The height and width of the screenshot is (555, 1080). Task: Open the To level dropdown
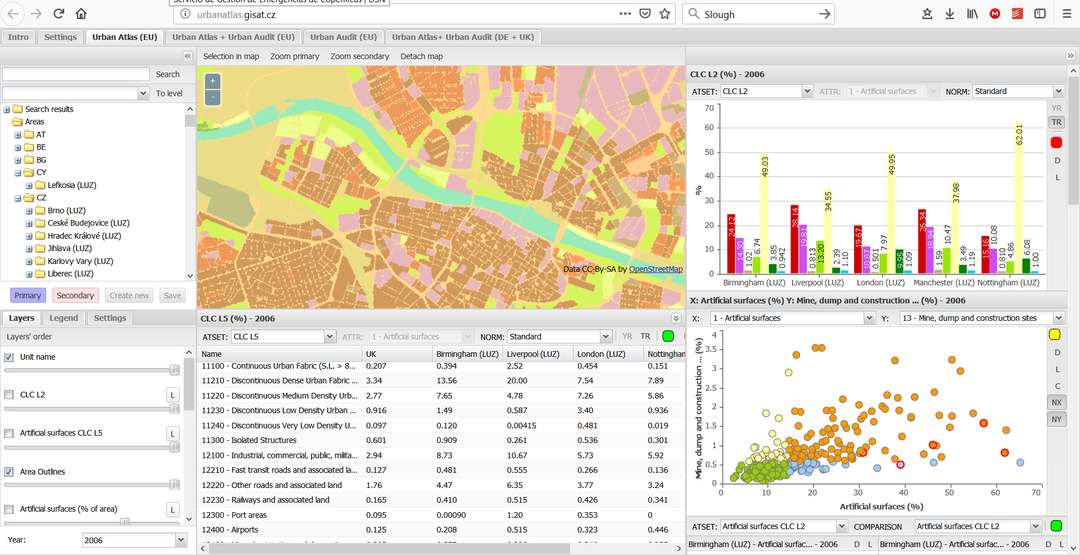143,93
